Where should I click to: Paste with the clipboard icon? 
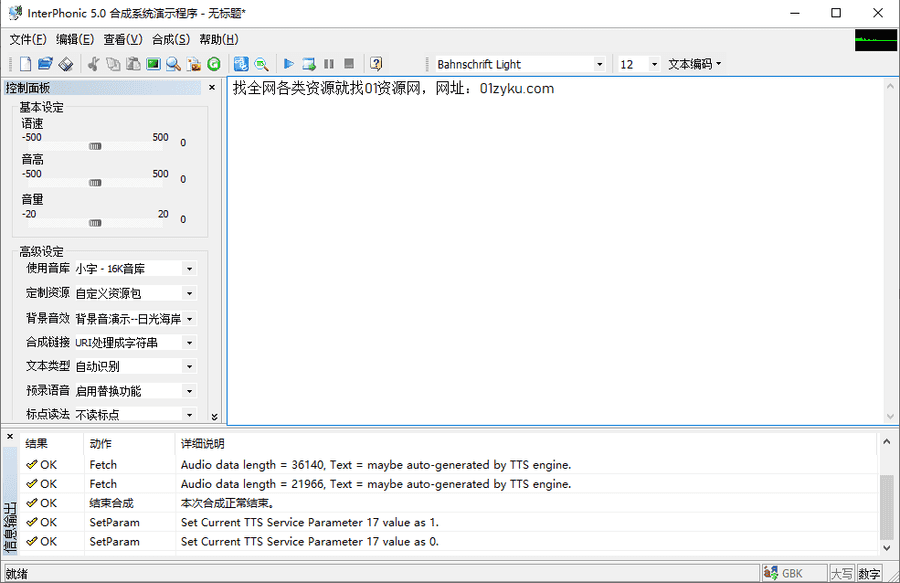[x=133, y=64]
